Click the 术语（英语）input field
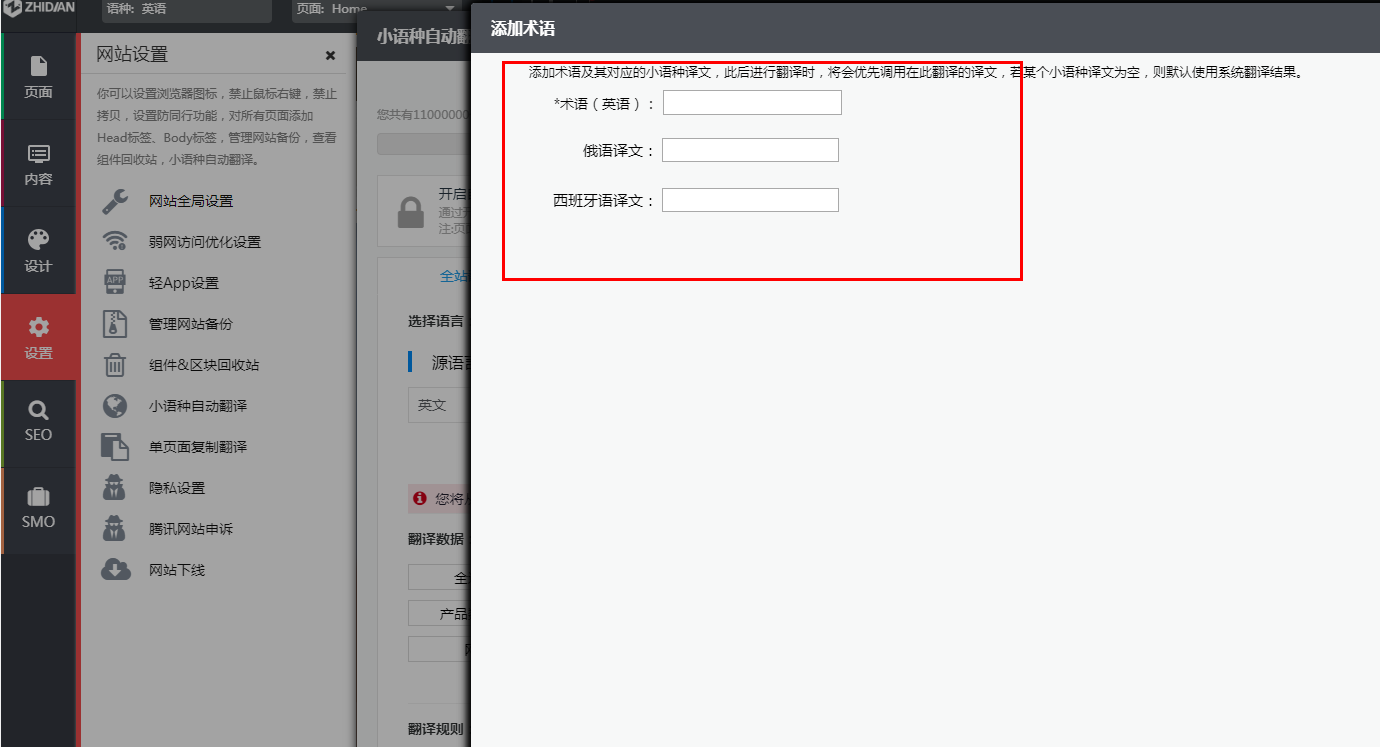The width and height of the screenshot is (1380, 747). (x=752, y=102)
